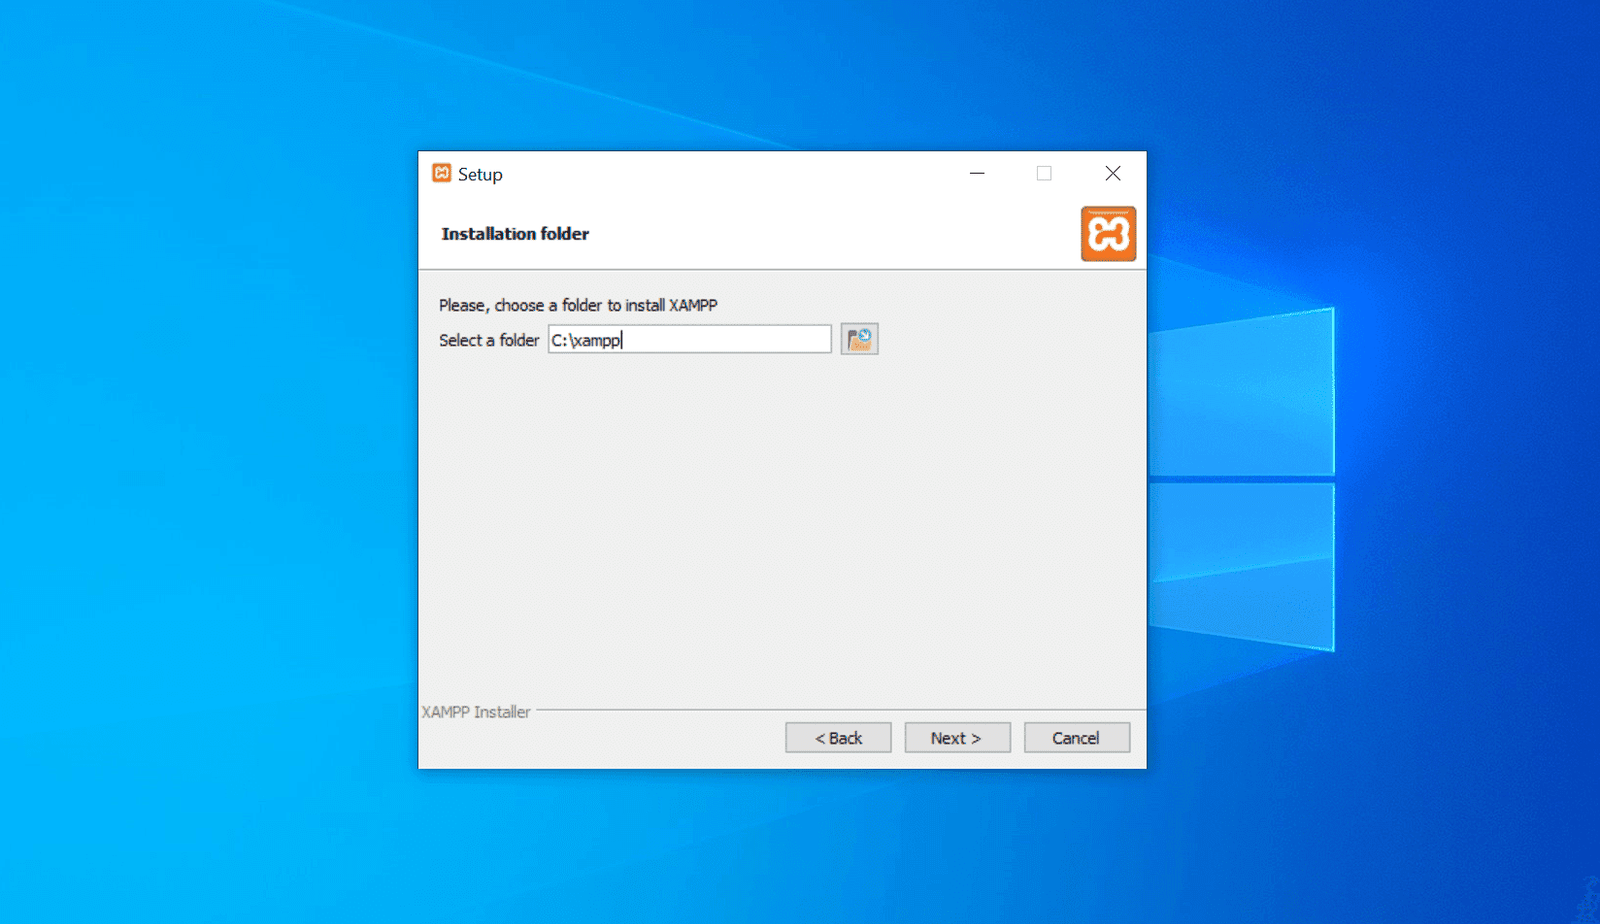Viewport: 1600px width, 924px height.
Task: Click the folder path input field
Action: (x=689, y=339)
